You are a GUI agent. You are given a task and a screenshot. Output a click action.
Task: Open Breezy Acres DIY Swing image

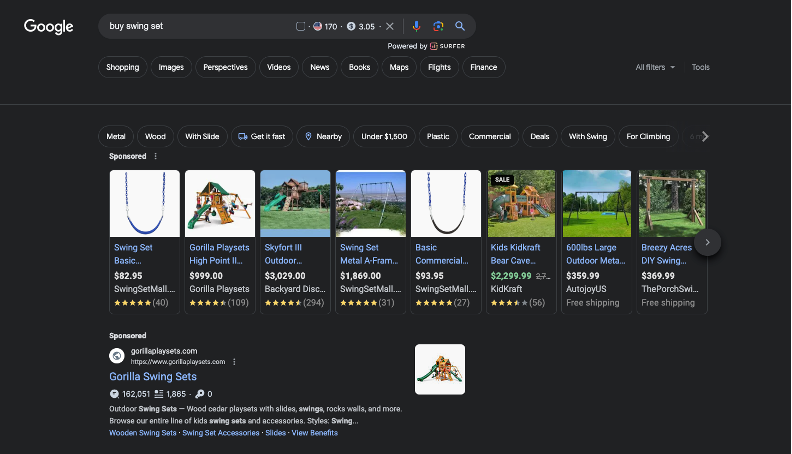click(x=672, y=204)
